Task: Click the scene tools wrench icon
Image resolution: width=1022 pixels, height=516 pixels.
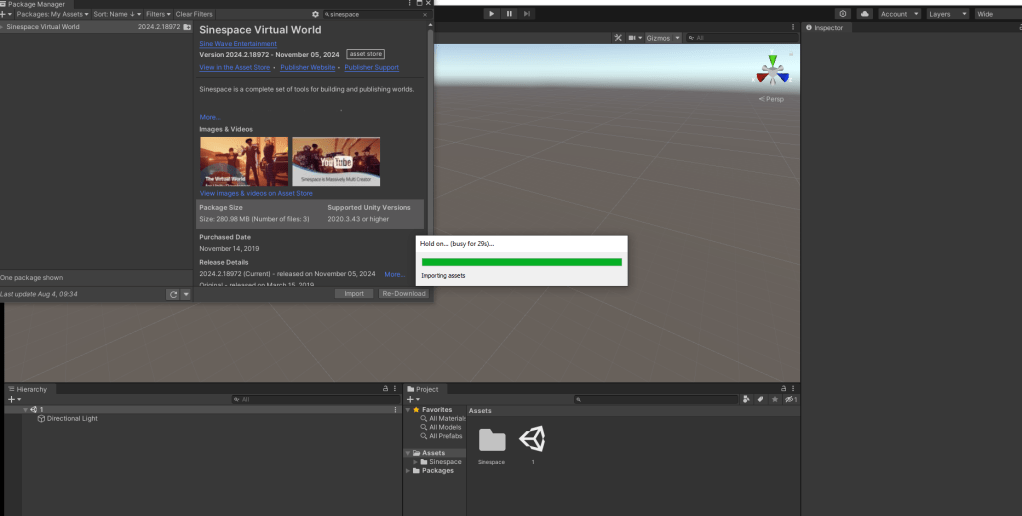Action: point(618,38)
